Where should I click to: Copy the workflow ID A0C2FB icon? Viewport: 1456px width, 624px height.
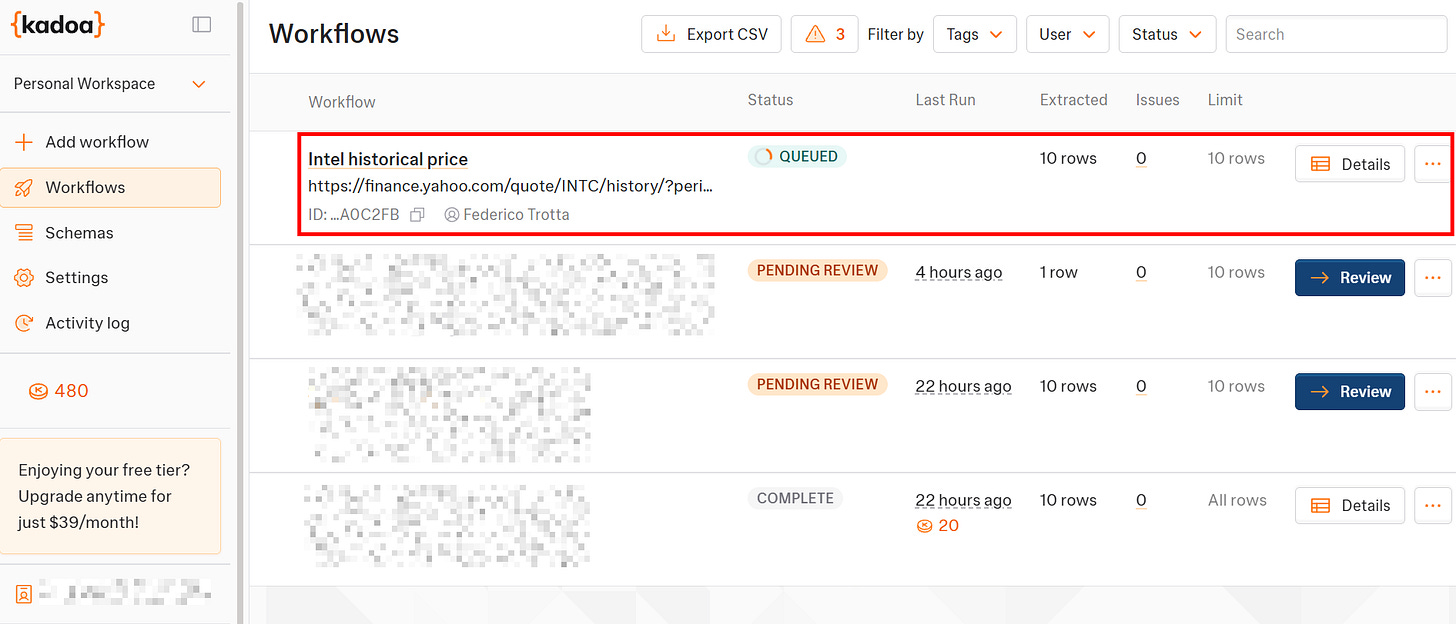[x=418, y=214]
